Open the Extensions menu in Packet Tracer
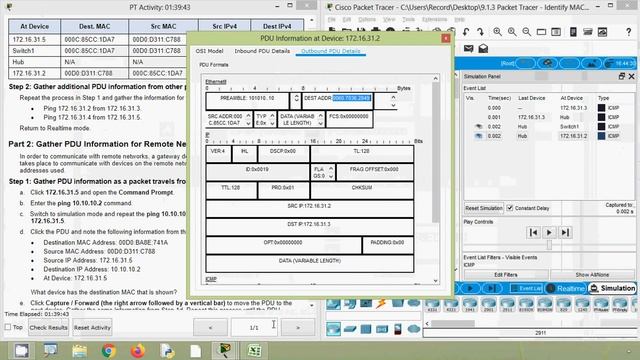 click(434, 19)
